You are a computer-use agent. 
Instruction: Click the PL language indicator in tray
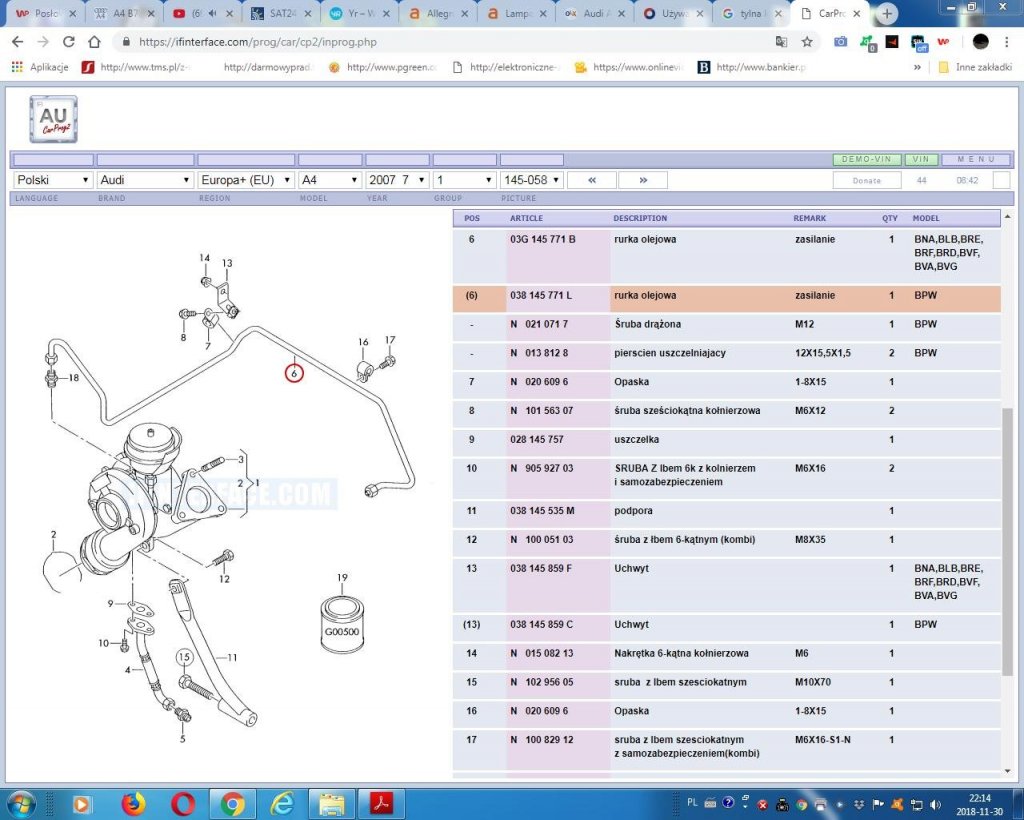coord(692,802)
